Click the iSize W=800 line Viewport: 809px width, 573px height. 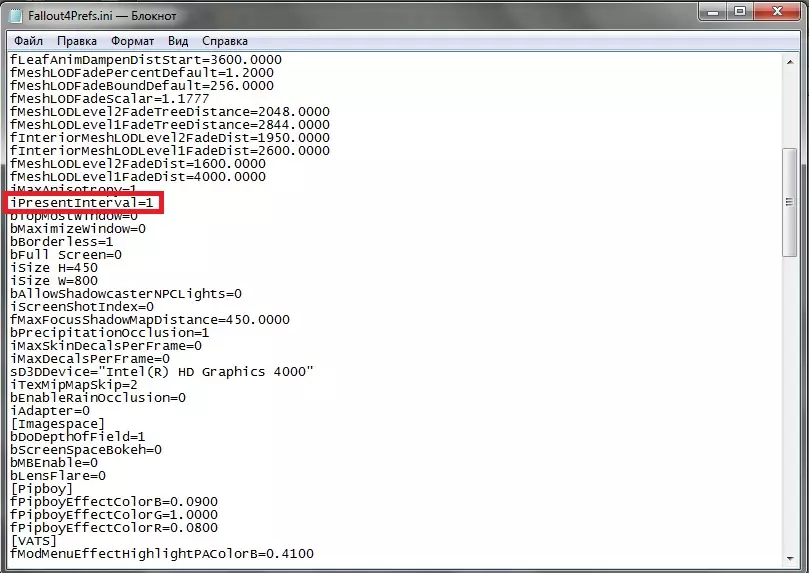click(54, 281)
